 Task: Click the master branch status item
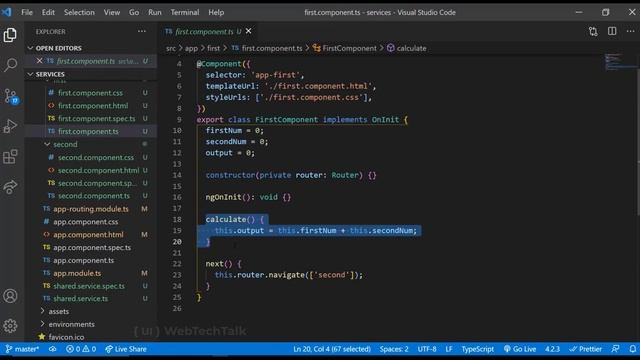tap(22, 349)
